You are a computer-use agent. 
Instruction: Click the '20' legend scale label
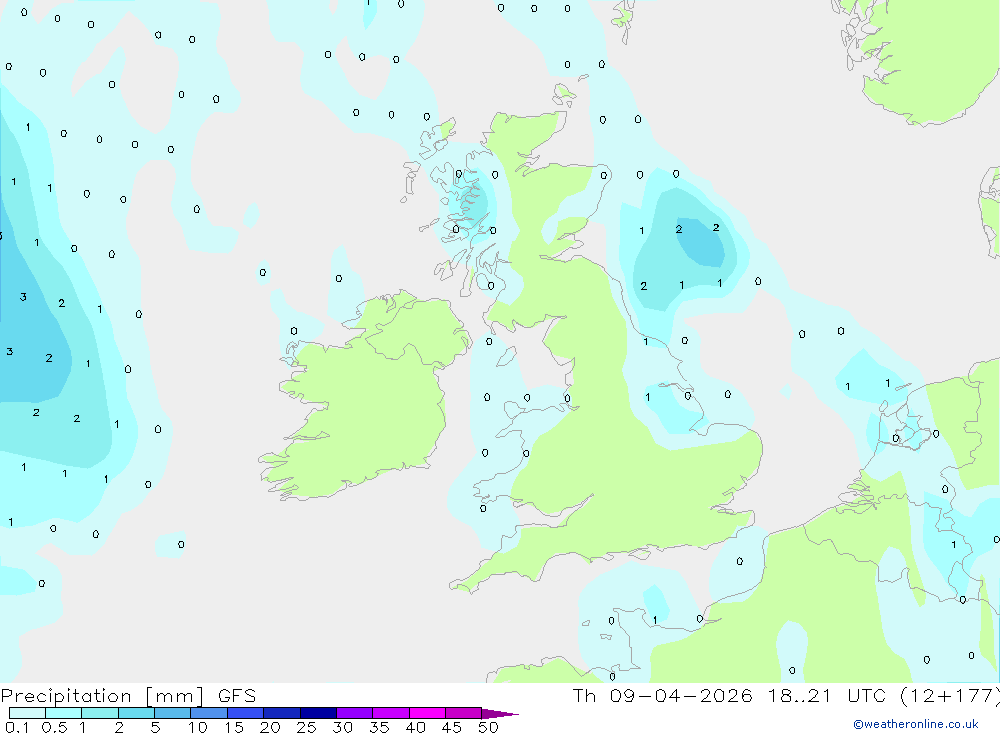coord(270,727)
